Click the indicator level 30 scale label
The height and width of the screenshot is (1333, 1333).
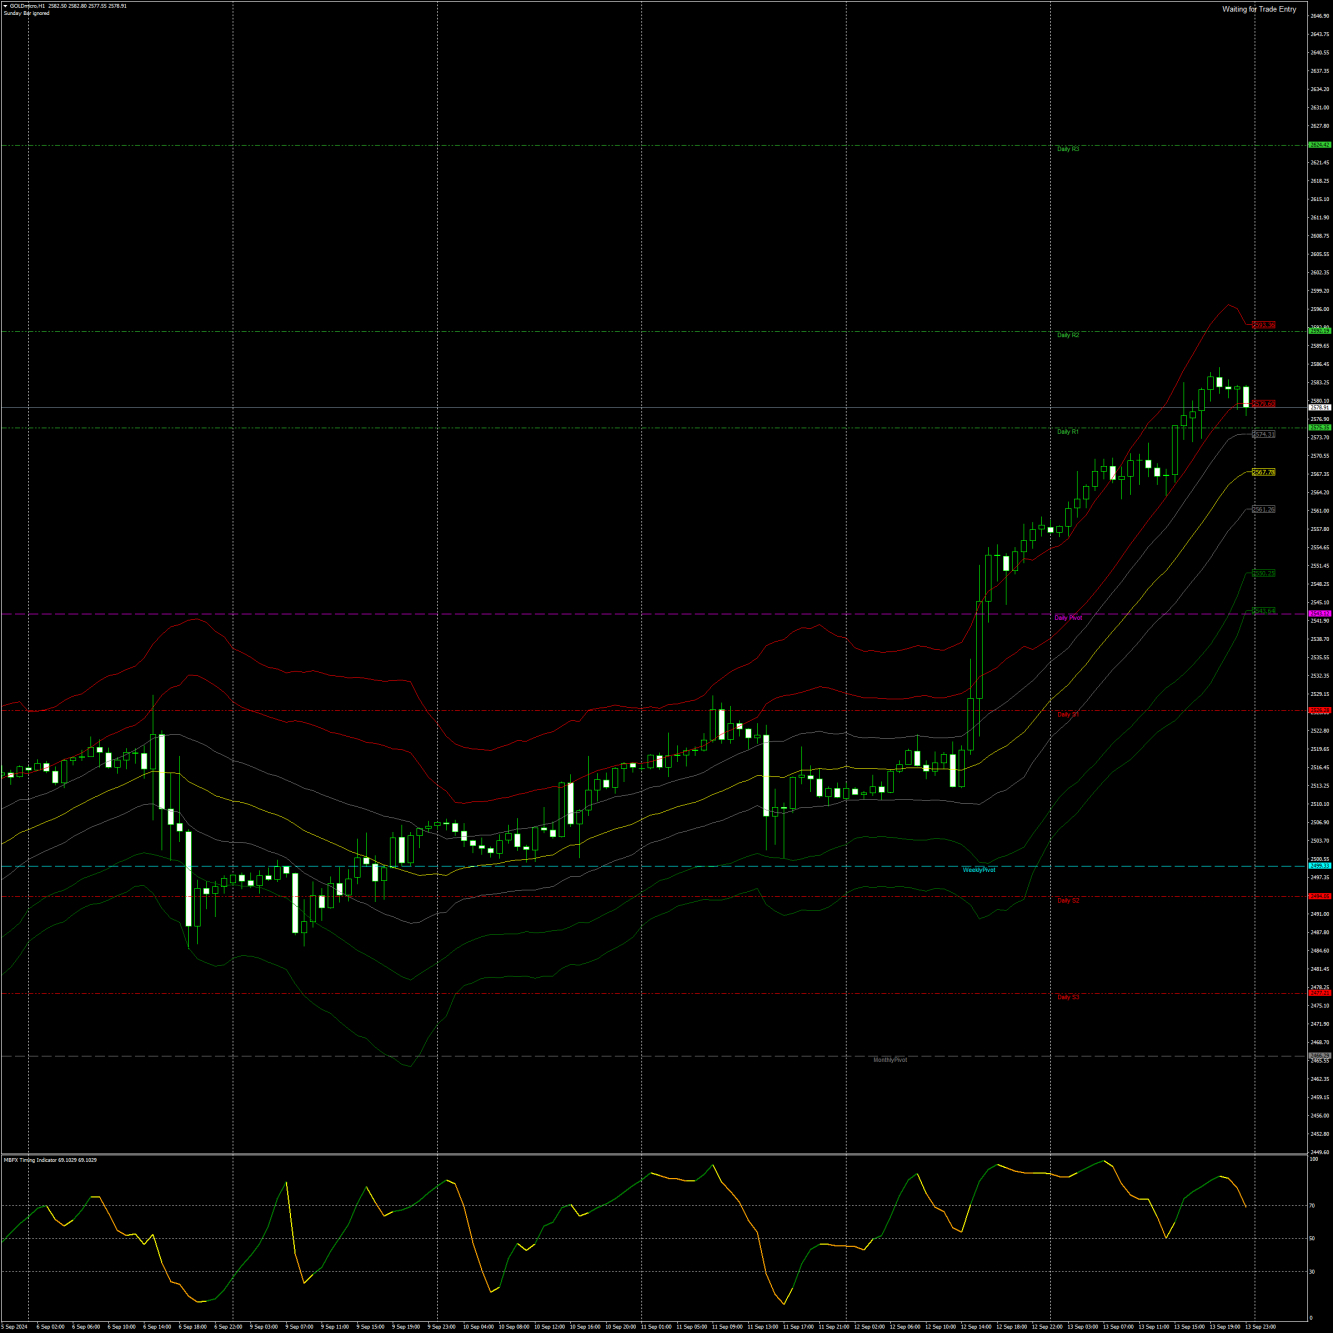pos(1313,1272)
